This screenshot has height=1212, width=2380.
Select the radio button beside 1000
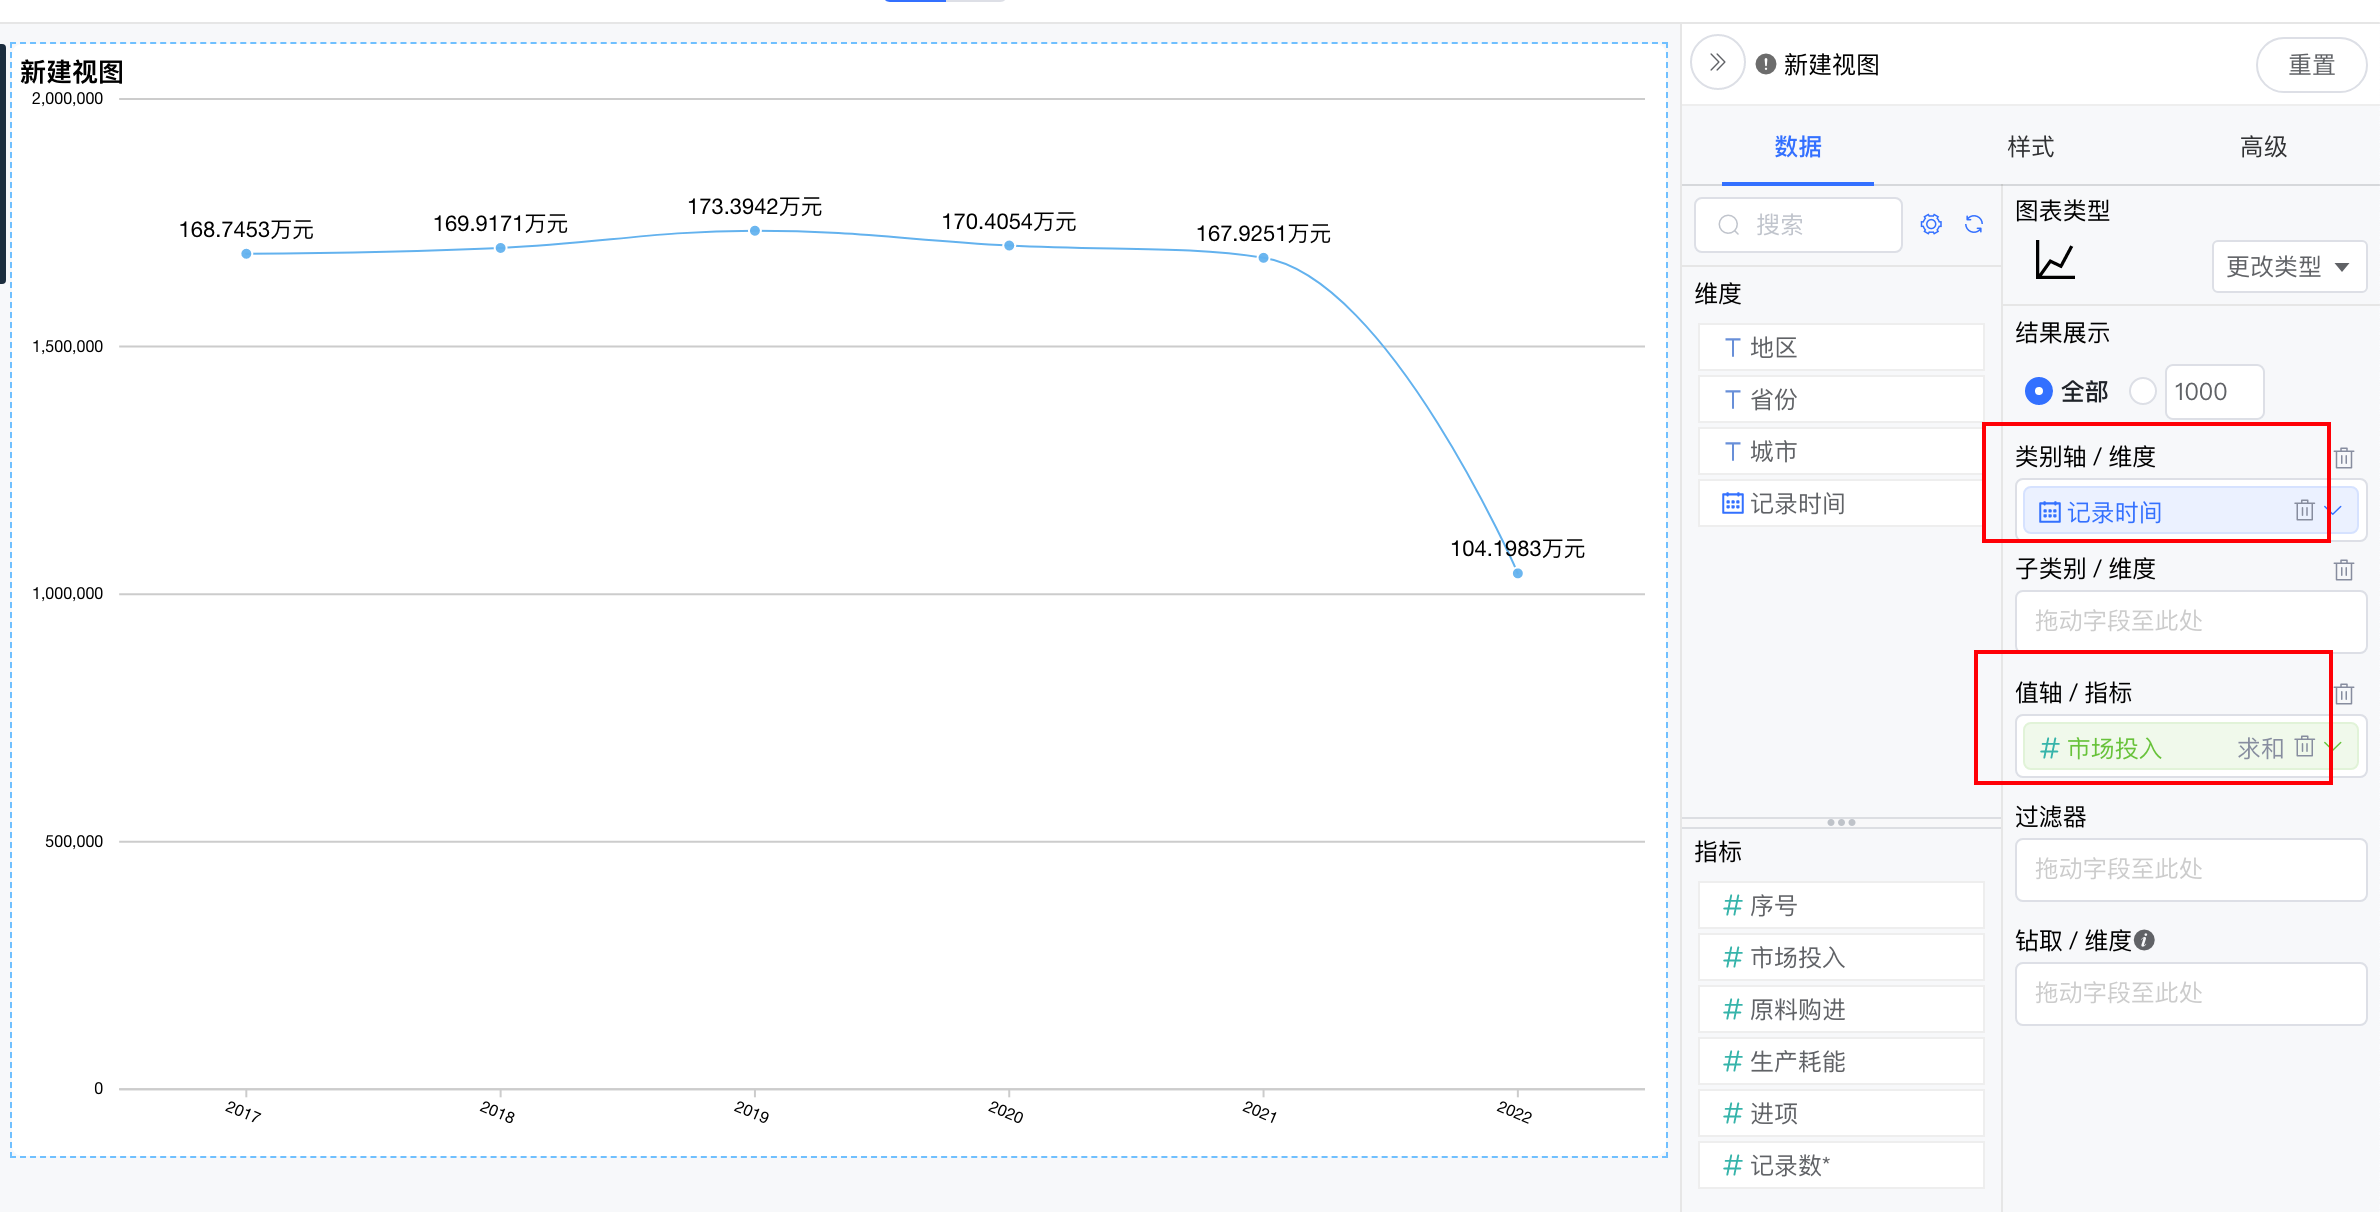pos(2142,391)
